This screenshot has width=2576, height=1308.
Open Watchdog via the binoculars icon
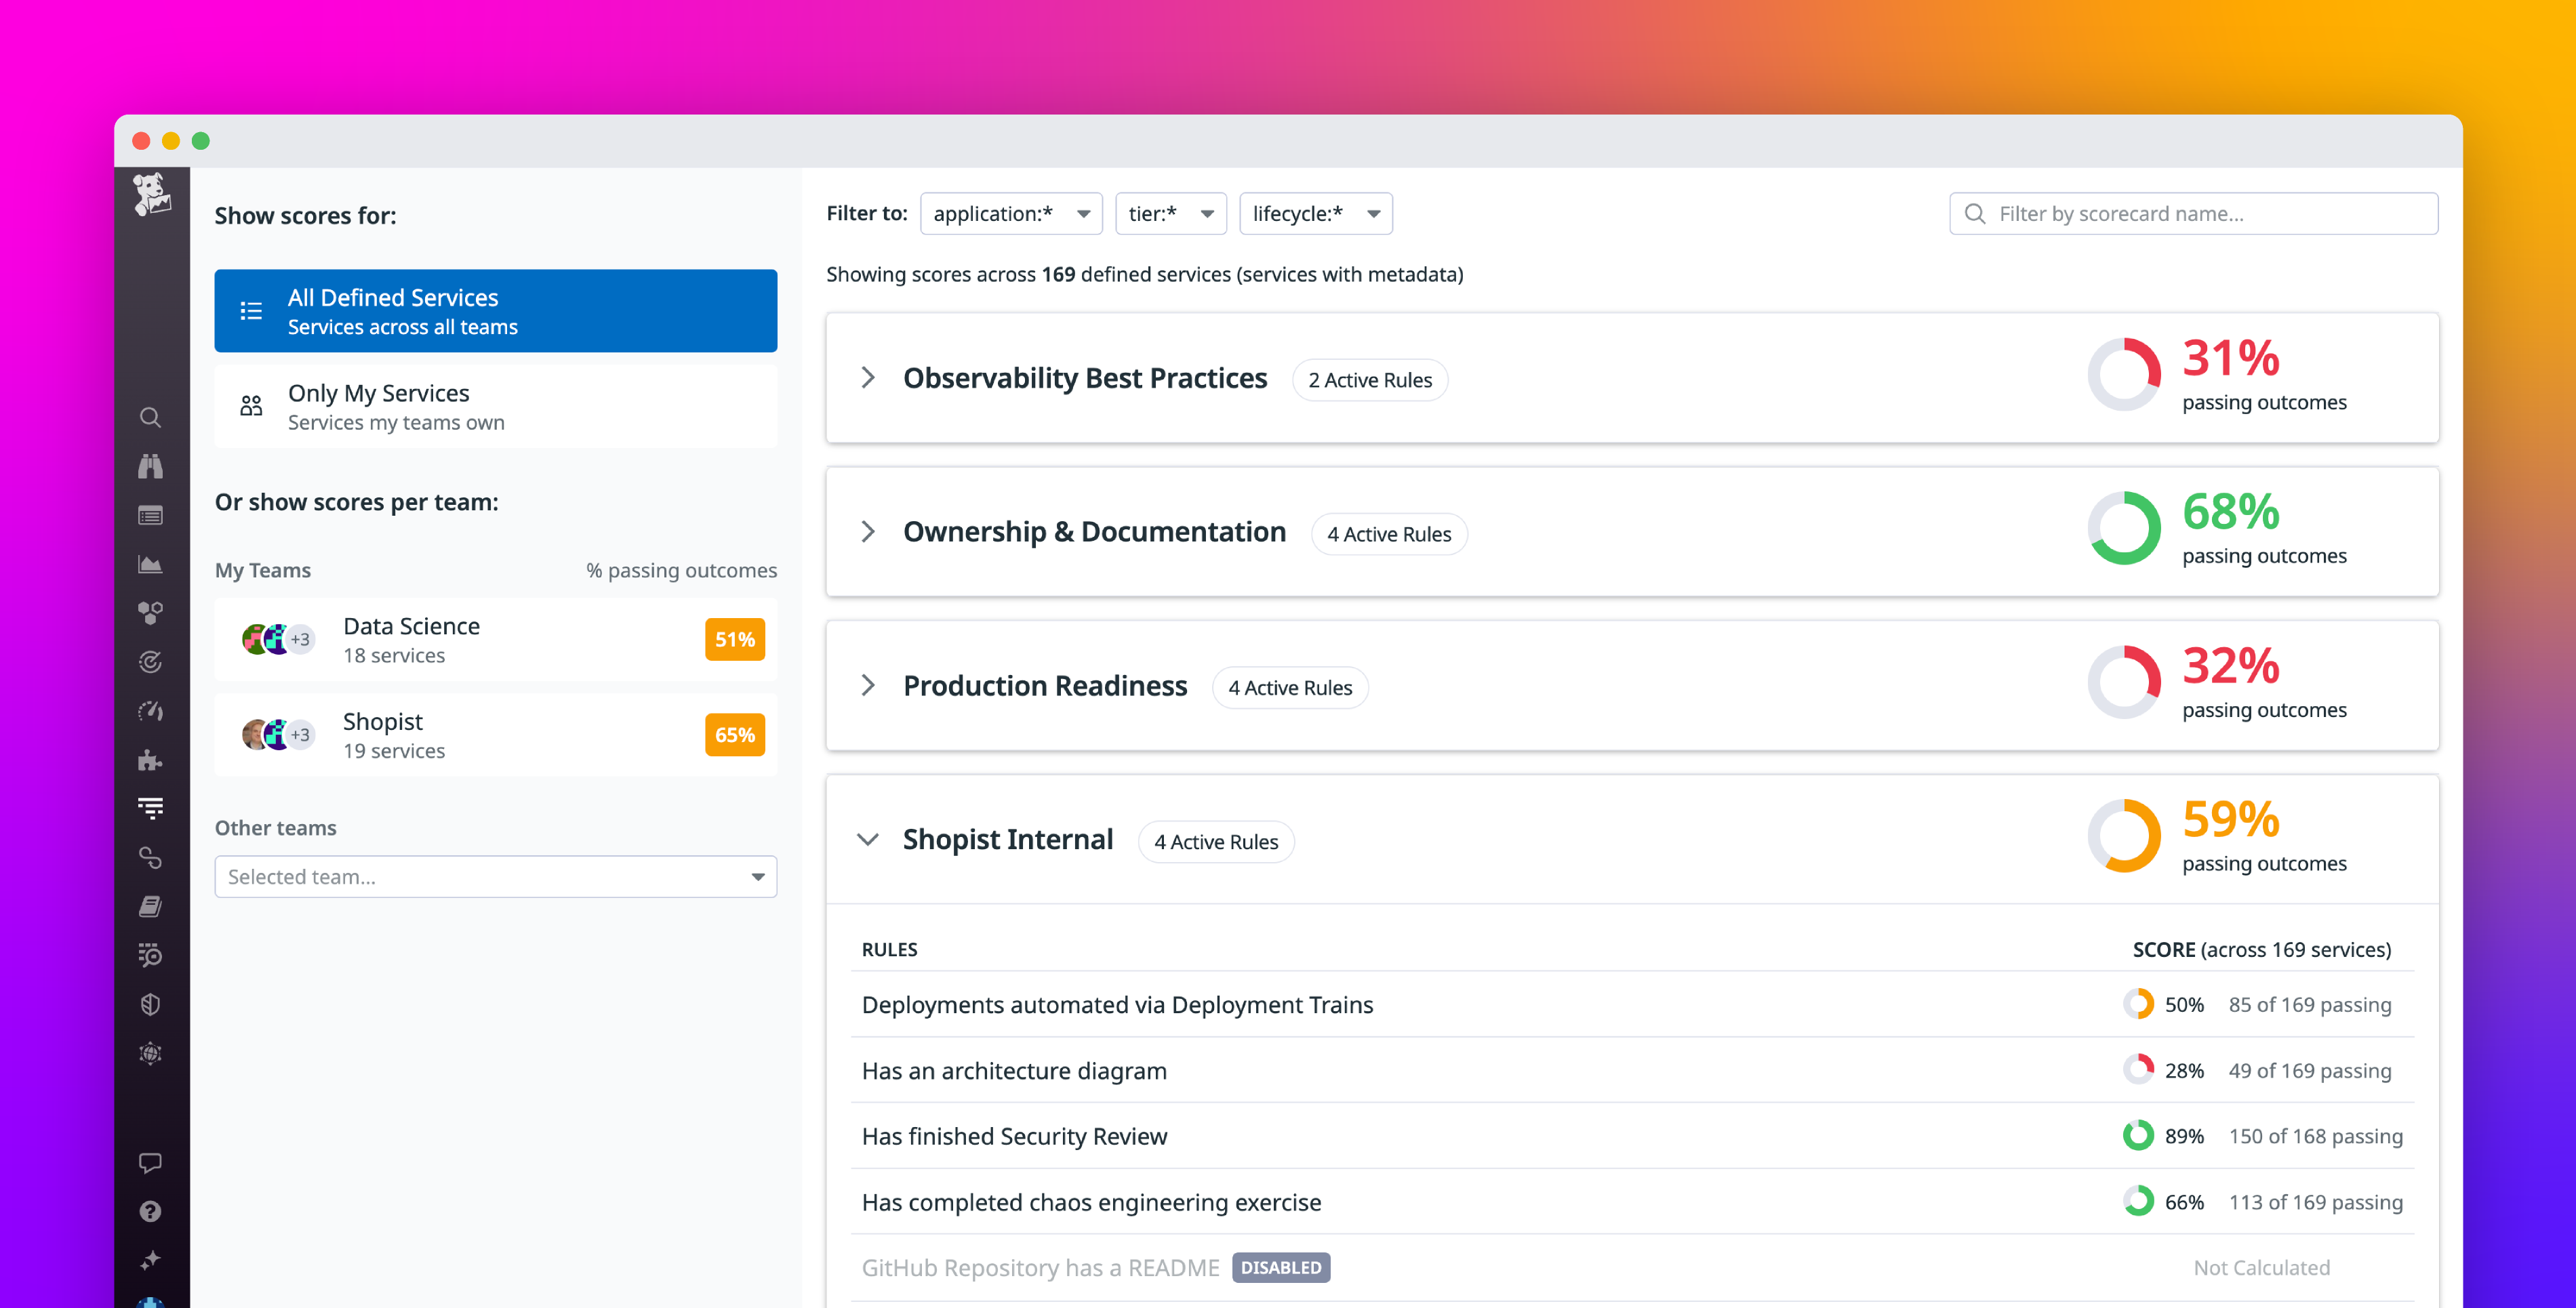coord(151,466)
